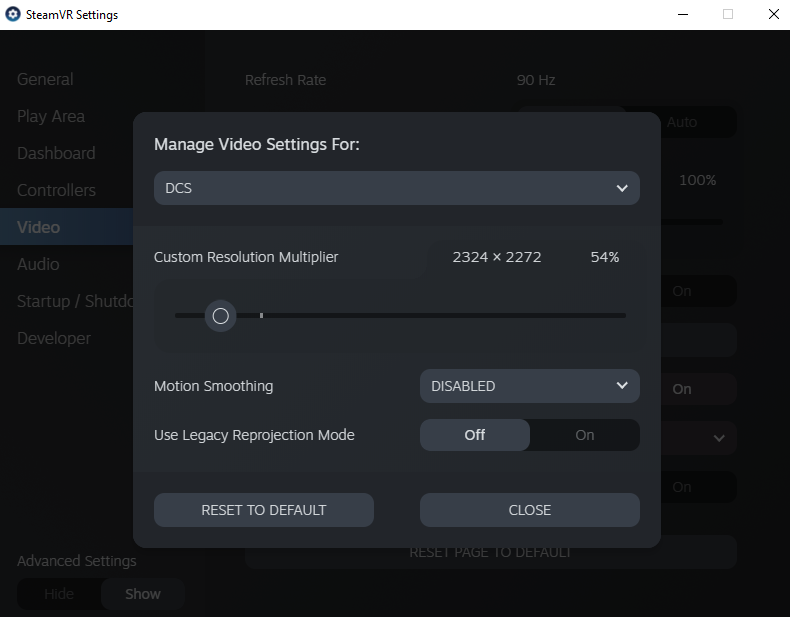Screen dimensions: 790x617
Task: Open the DCS application dropdown
Action: (x=397, y=188)
